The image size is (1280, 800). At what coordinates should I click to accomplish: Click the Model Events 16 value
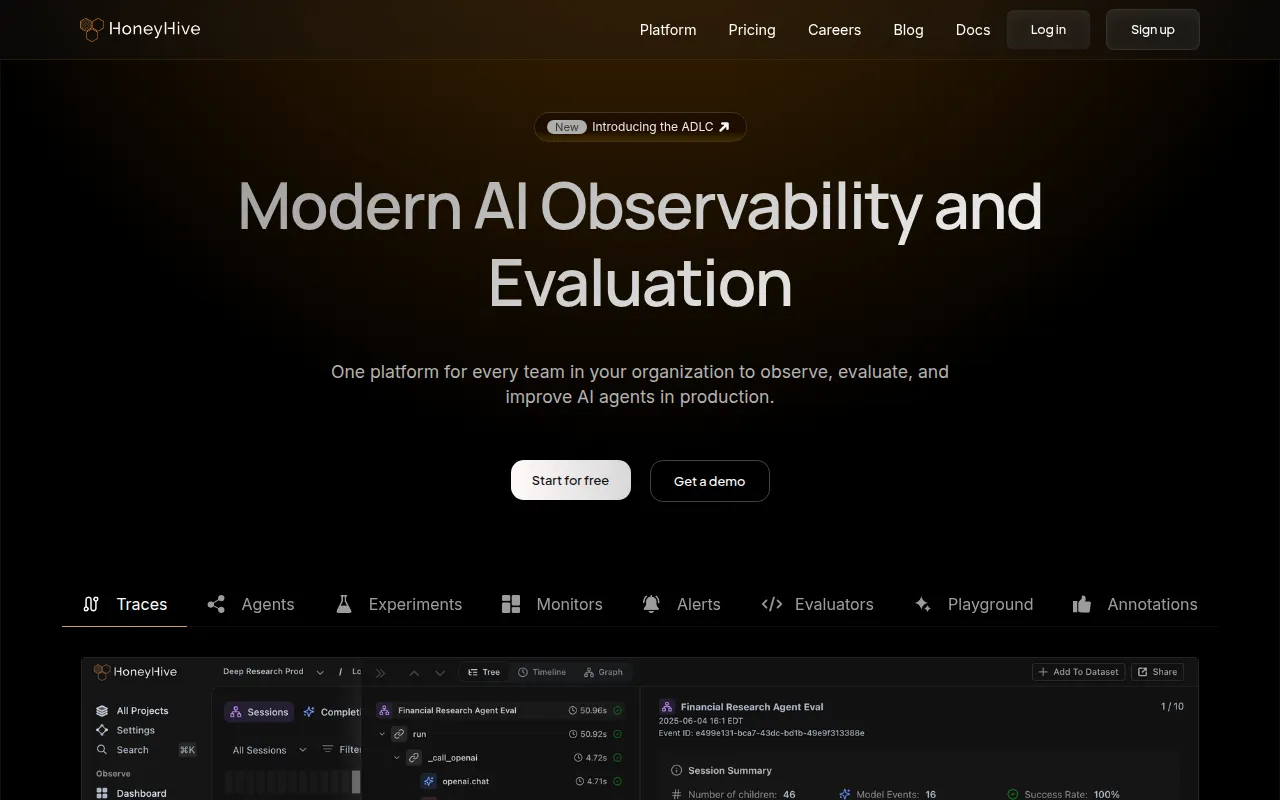931,794
